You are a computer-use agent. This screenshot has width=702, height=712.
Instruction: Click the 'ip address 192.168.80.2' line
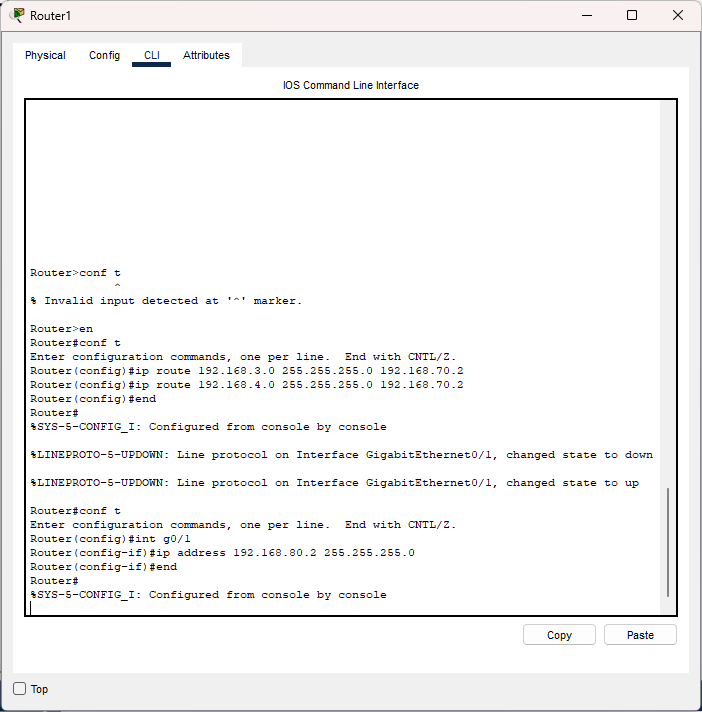222,553
